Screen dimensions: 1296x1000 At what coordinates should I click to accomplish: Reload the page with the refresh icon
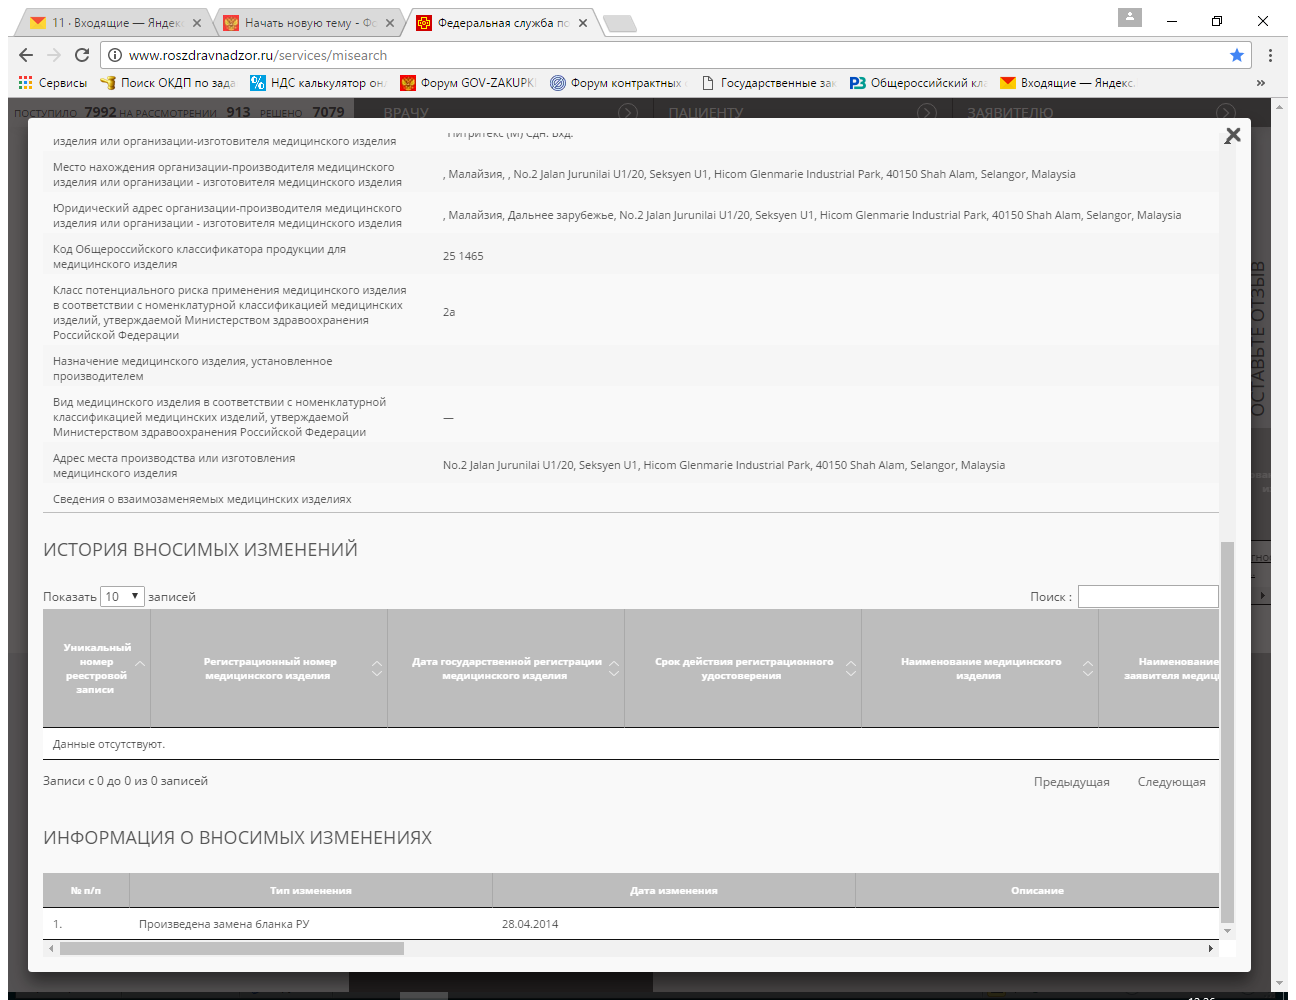click(x=82, y=55)
